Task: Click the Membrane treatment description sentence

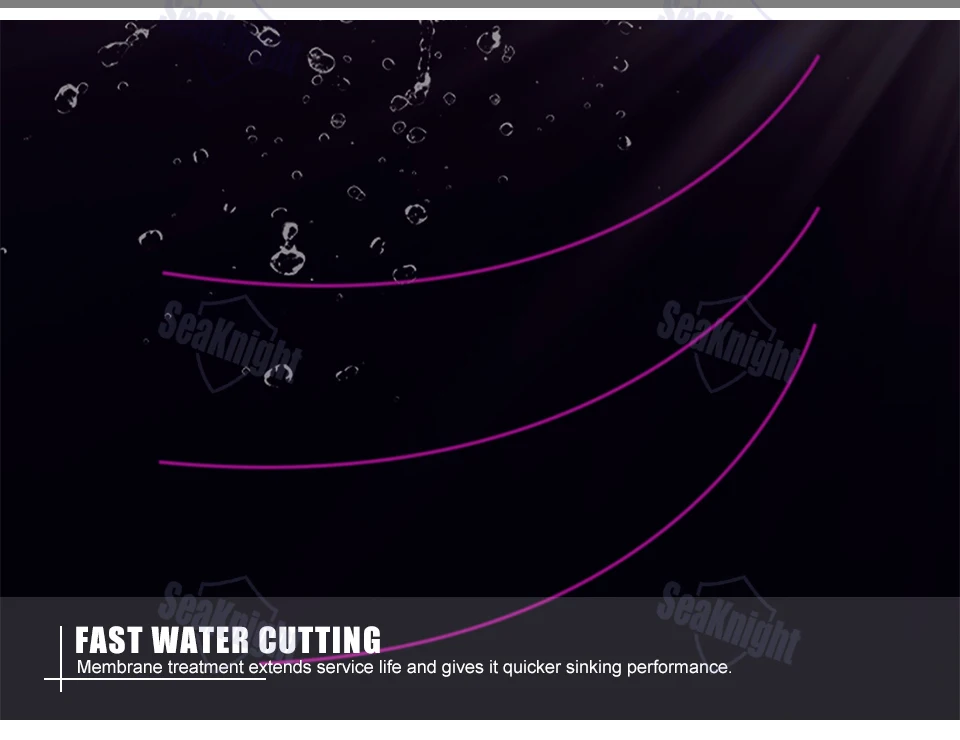Action: click(x=404, y=667)
